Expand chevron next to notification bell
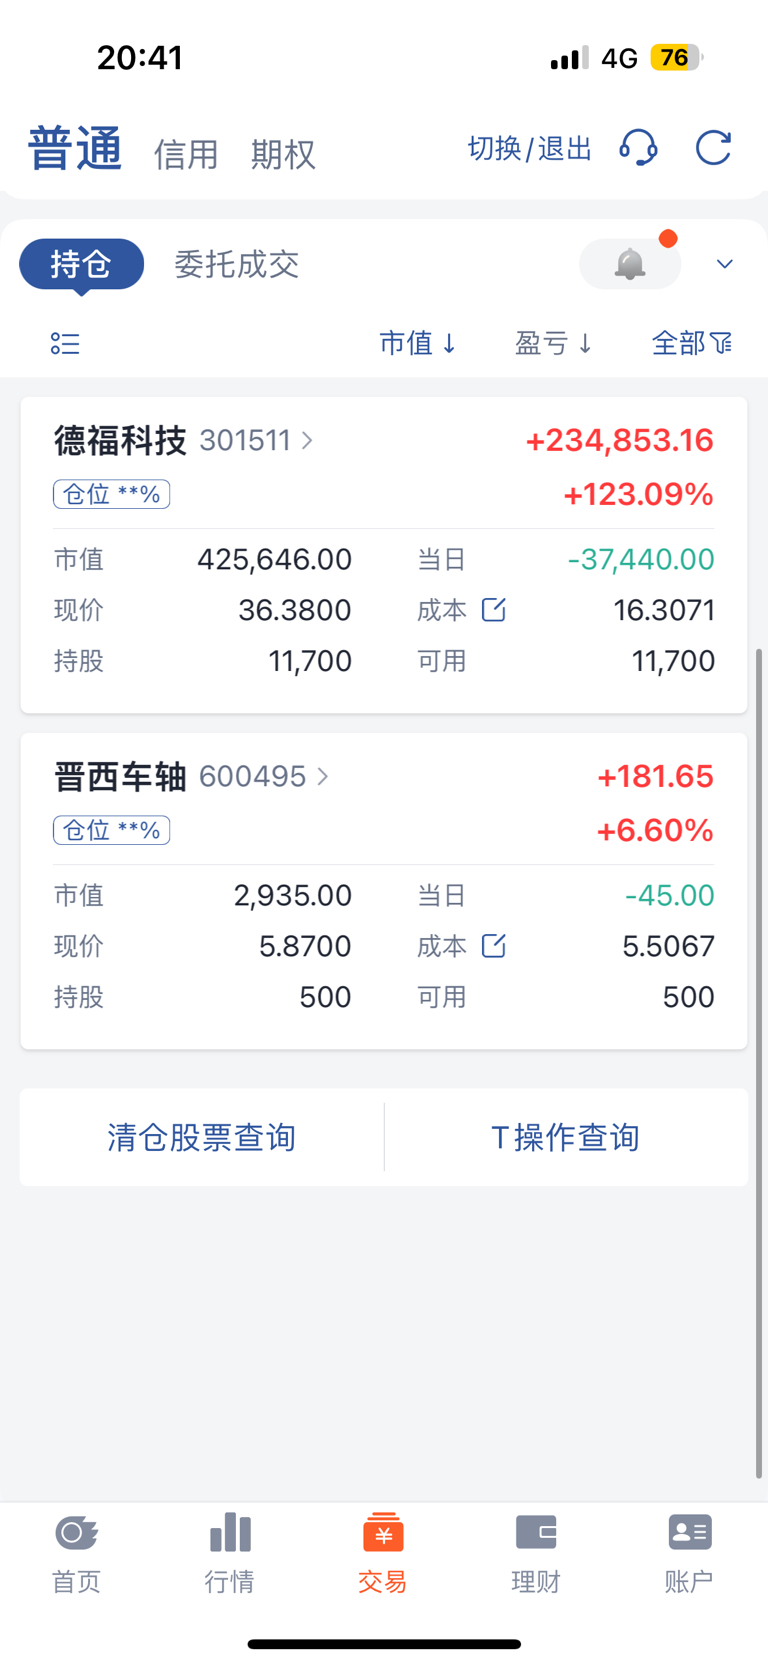Screen dimensions: 769x1665 point(725,264)
